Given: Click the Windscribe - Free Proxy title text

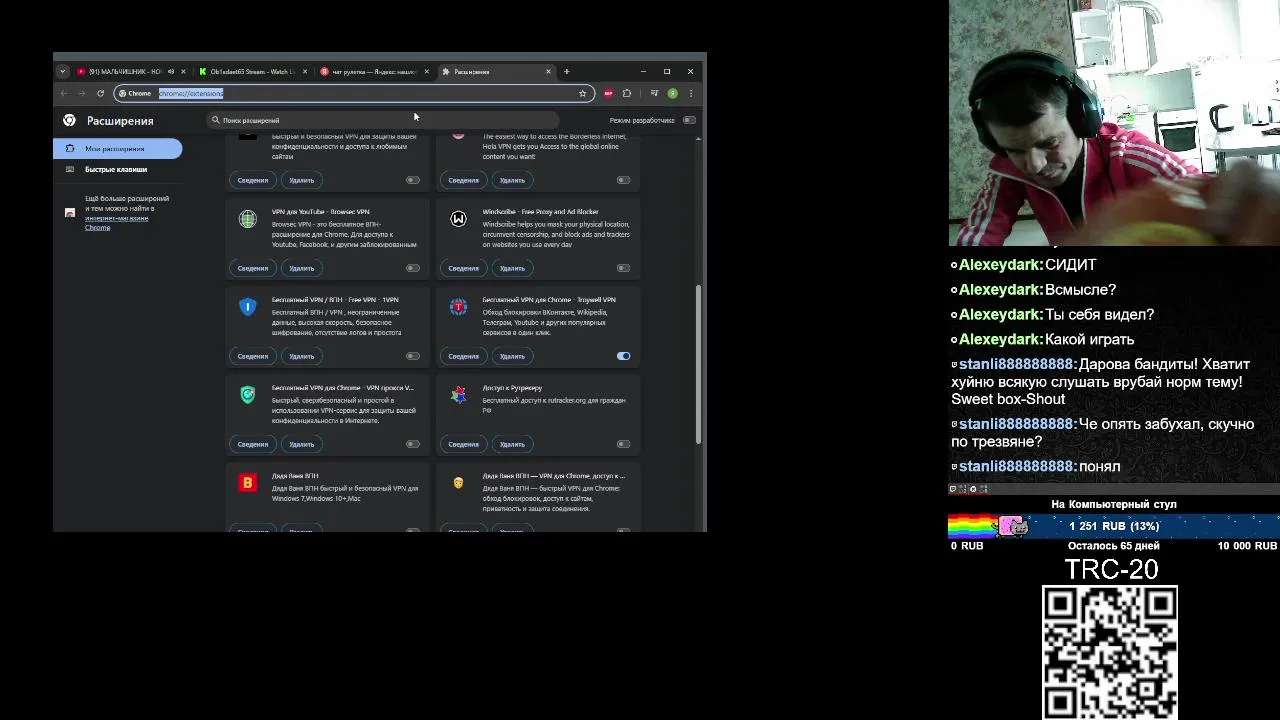Looking at the screenshot, I should click(540, 212).
